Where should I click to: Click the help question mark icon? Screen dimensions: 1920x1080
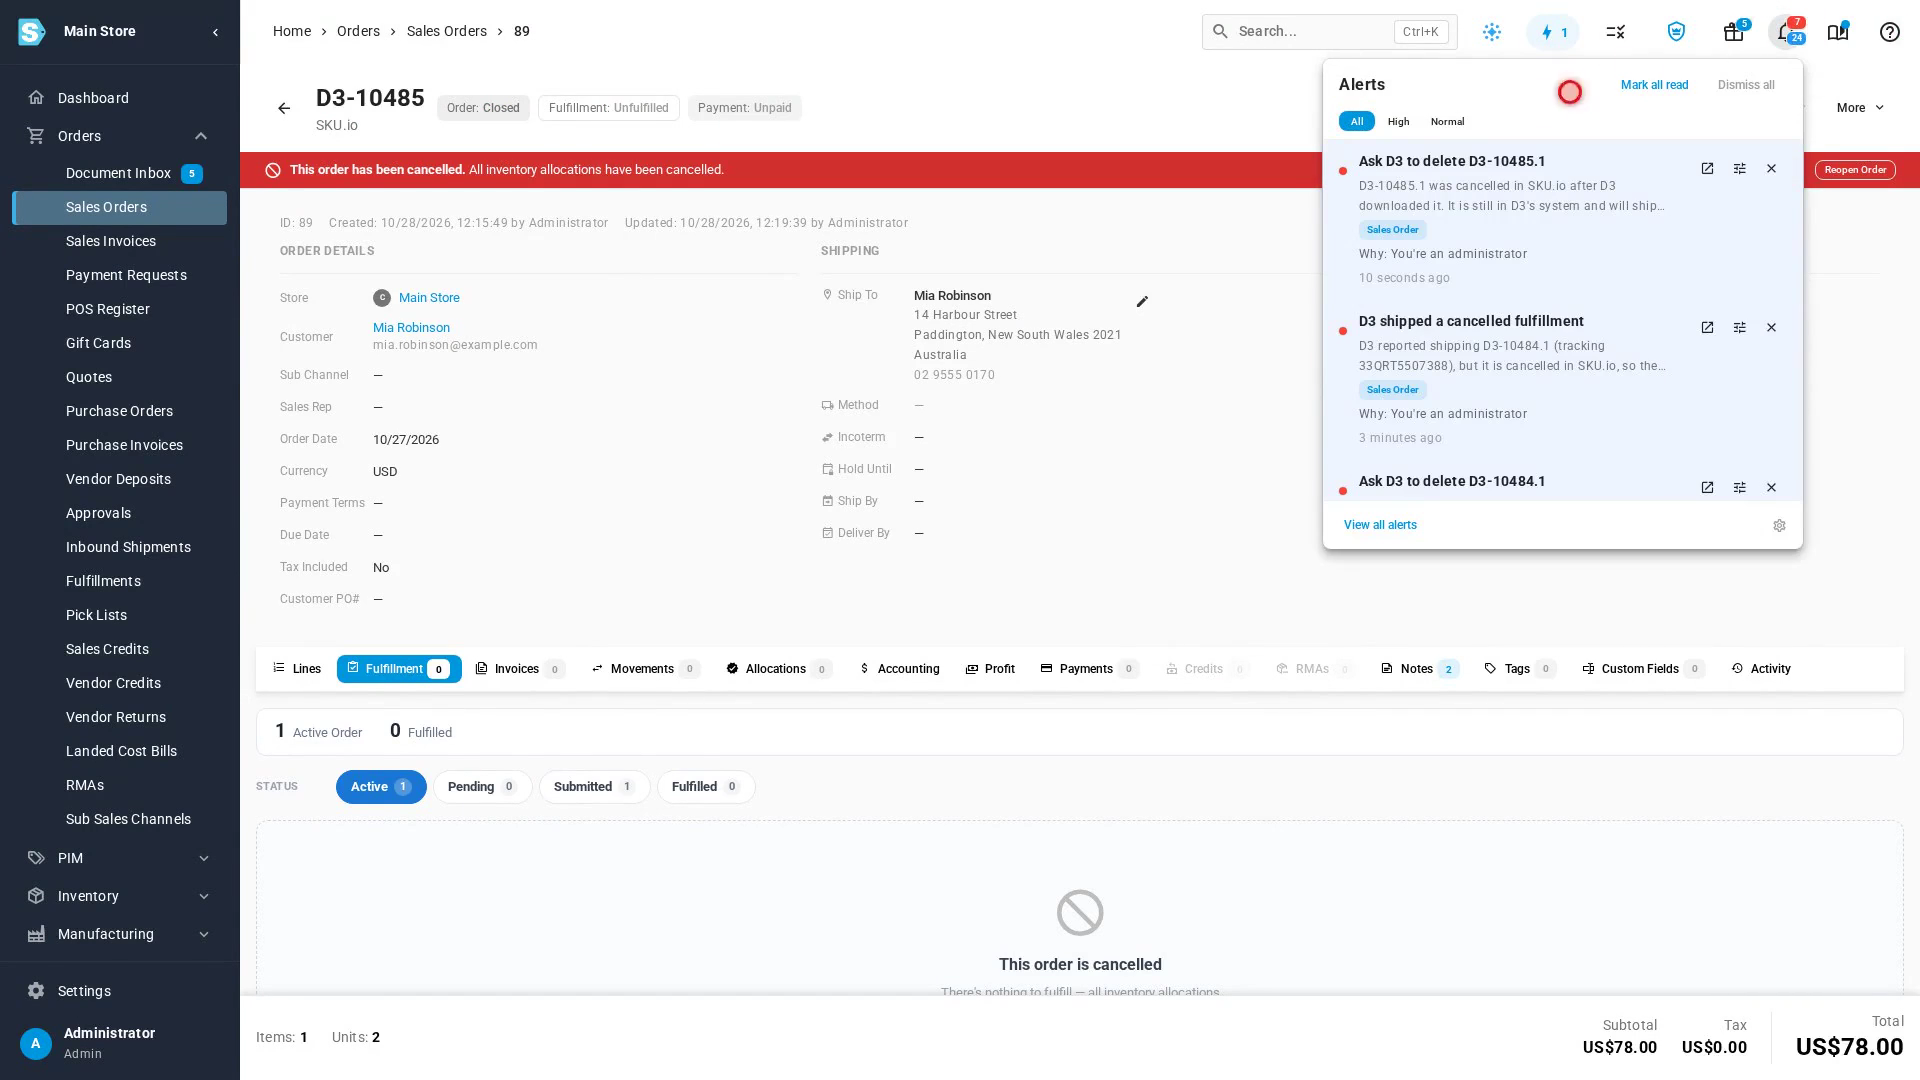point(1889,32)
